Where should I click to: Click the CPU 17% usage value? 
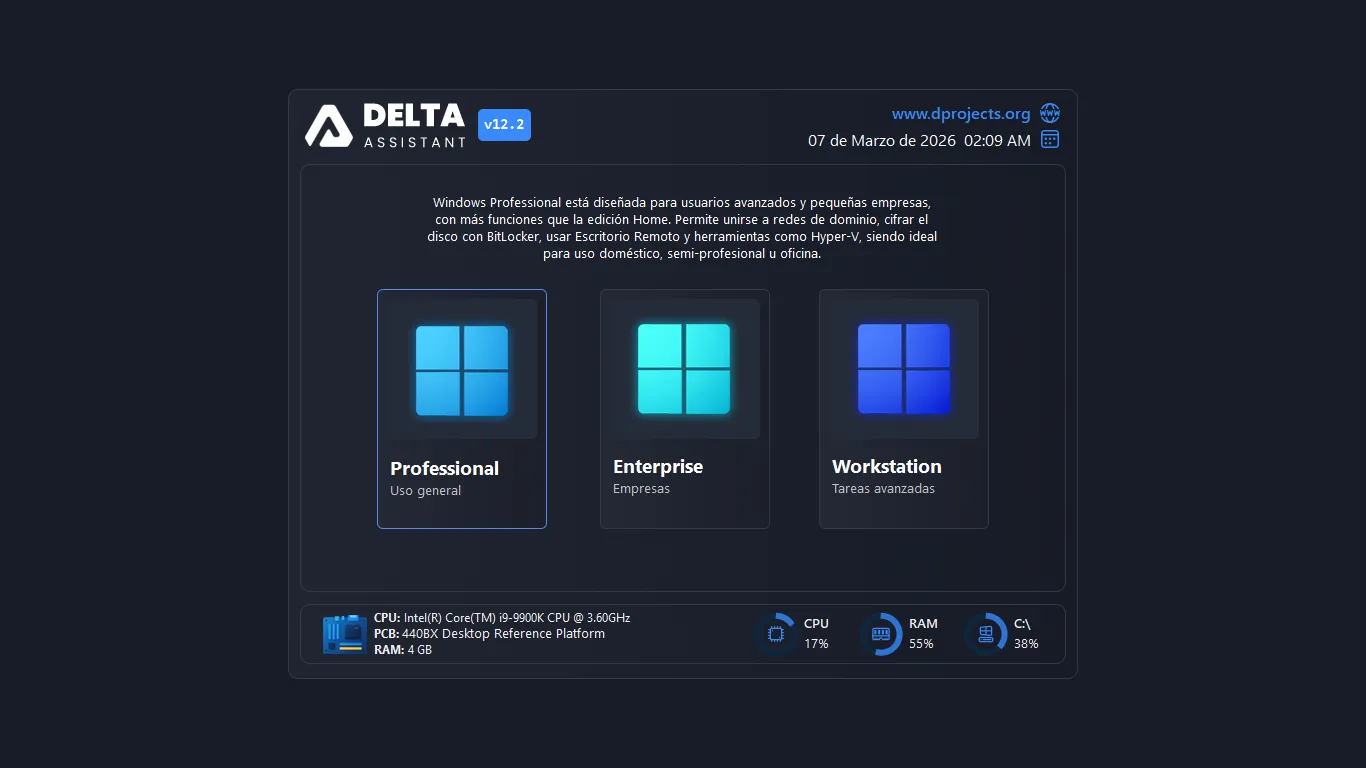[816, 644]
